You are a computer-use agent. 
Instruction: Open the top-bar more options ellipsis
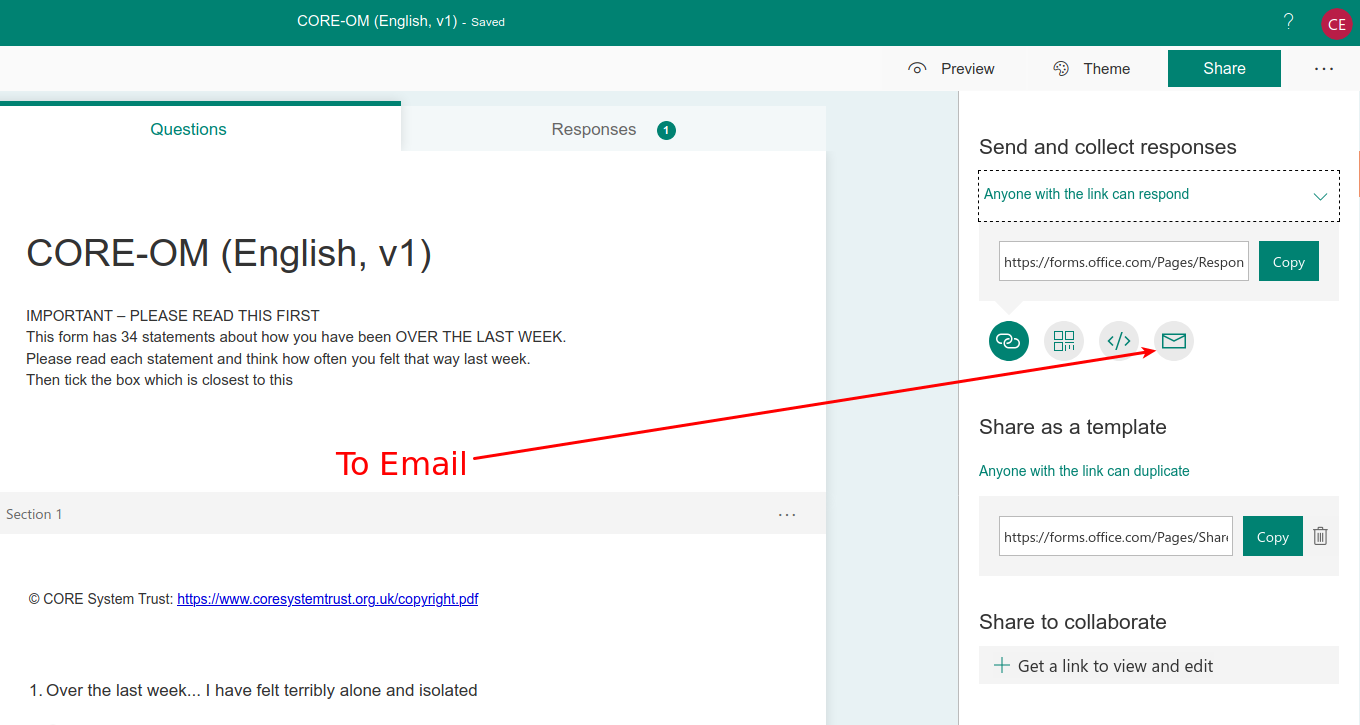click(x=1324, y=69)
